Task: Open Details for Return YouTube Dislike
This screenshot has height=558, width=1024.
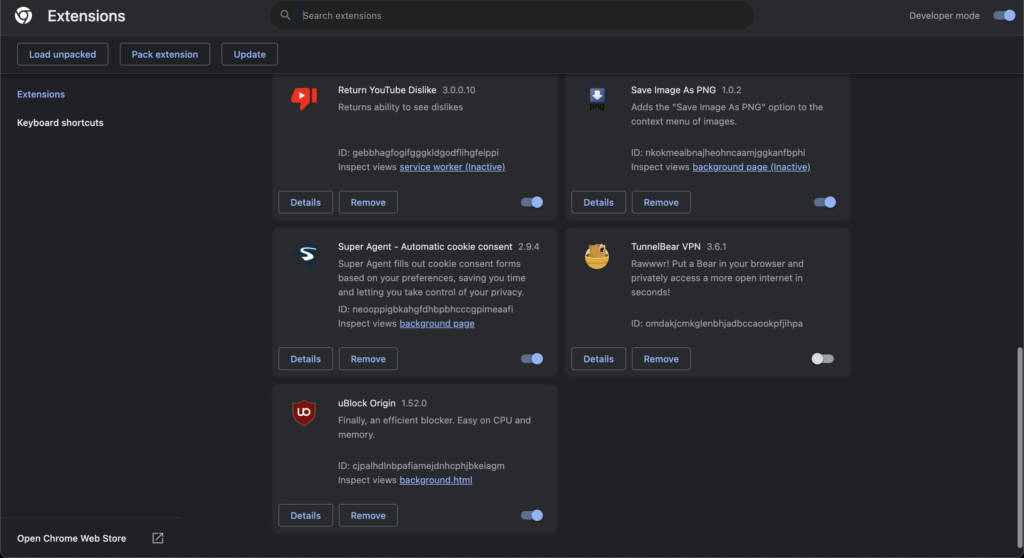Action: point(306,202)
